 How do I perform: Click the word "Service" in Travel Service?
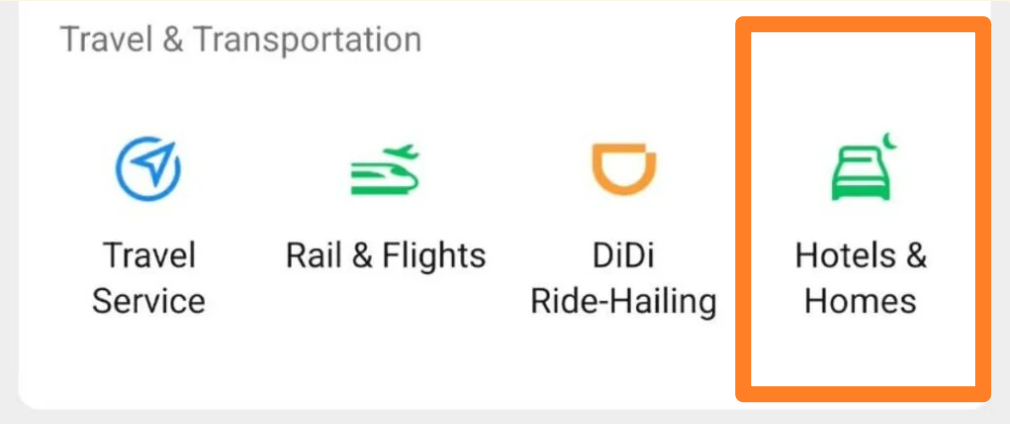point(148,300)
